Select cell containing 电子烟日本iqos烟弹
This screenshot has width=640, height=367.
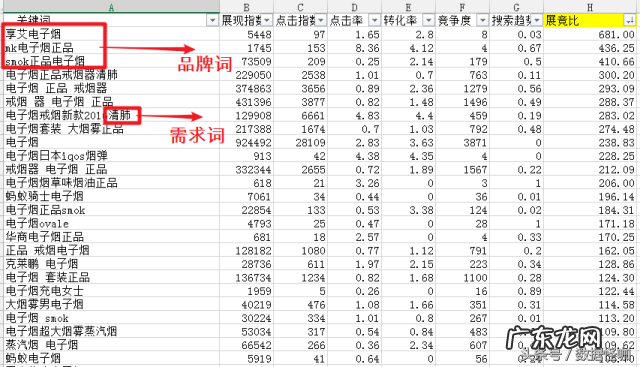click(x=111, y=156)
